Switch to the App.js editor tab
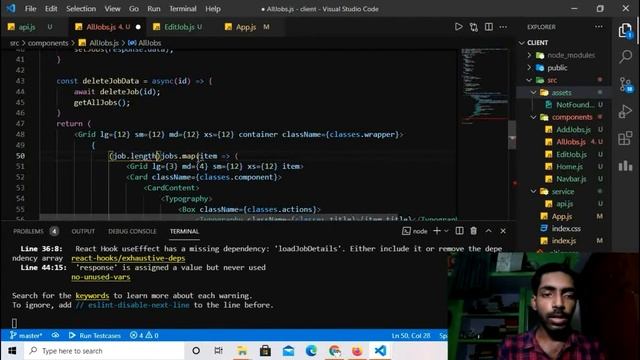 pyautogui.click(x=246, y=27)
